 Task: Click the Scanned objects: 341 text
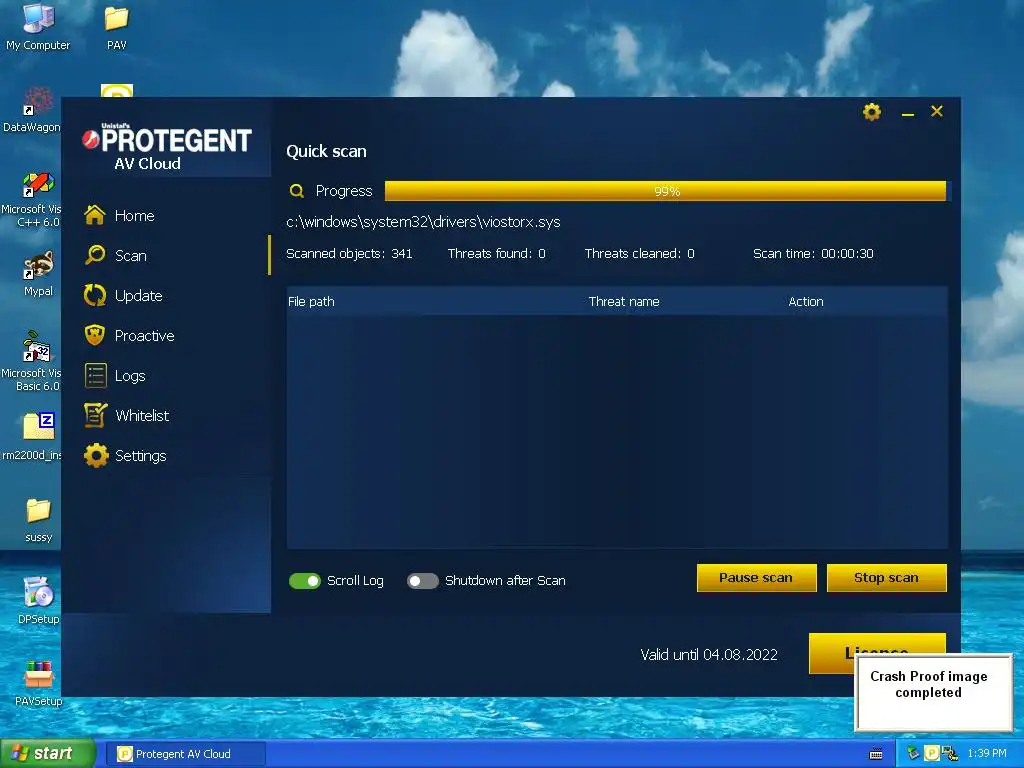point(349,254)
